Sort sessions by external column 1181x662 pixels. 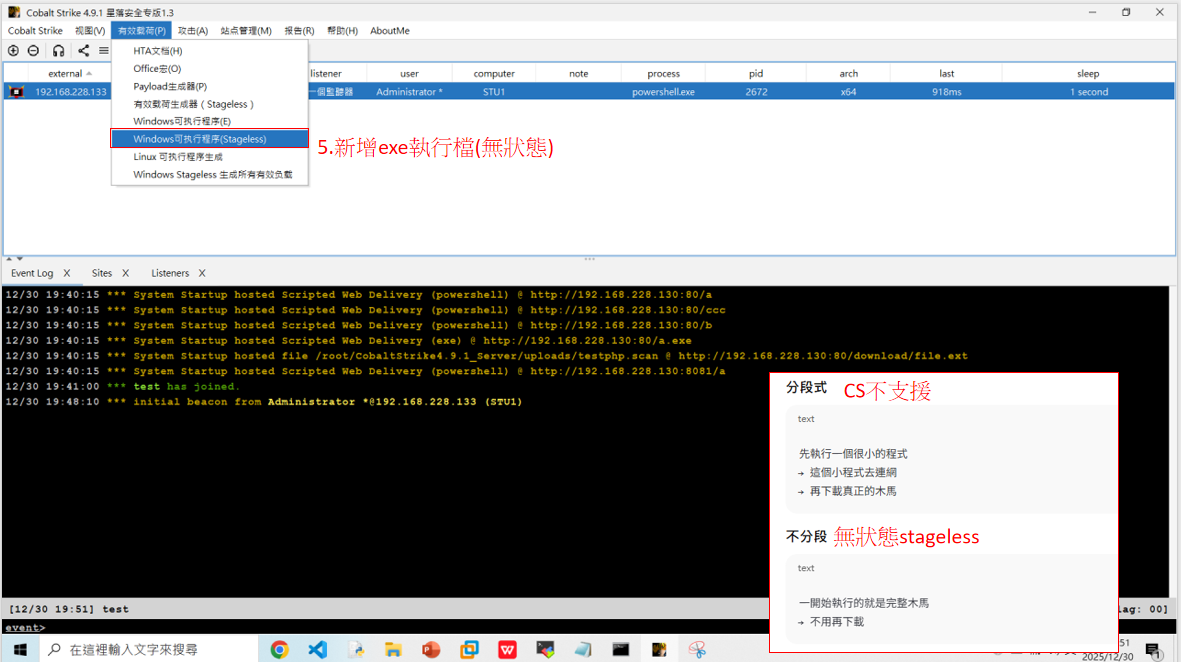69,74
